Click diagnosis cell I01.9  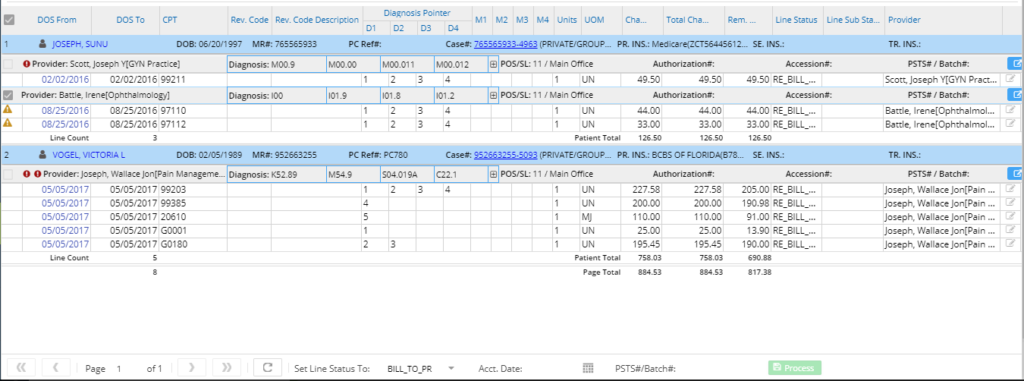pos(353,95)
